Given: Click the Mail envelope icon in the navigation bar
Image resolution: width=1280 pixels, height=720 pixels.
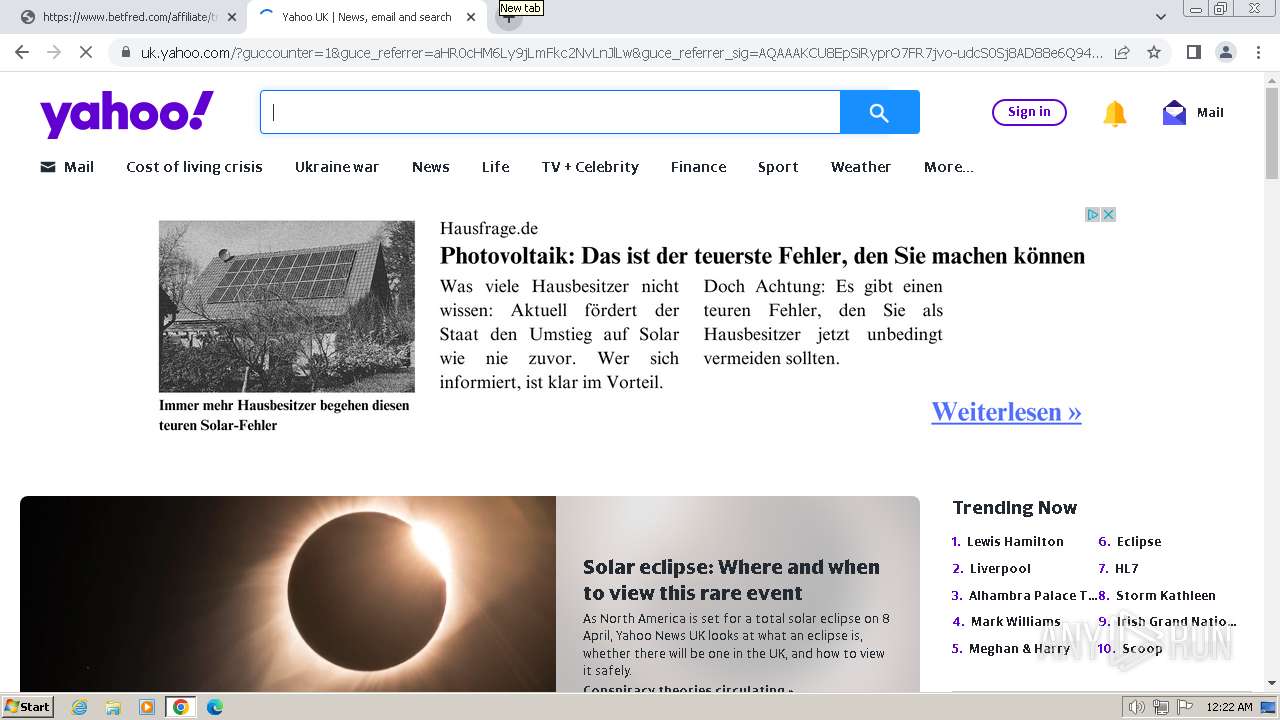Looking at the screenshot, I should pyautogui.click(x=48, y=167).
